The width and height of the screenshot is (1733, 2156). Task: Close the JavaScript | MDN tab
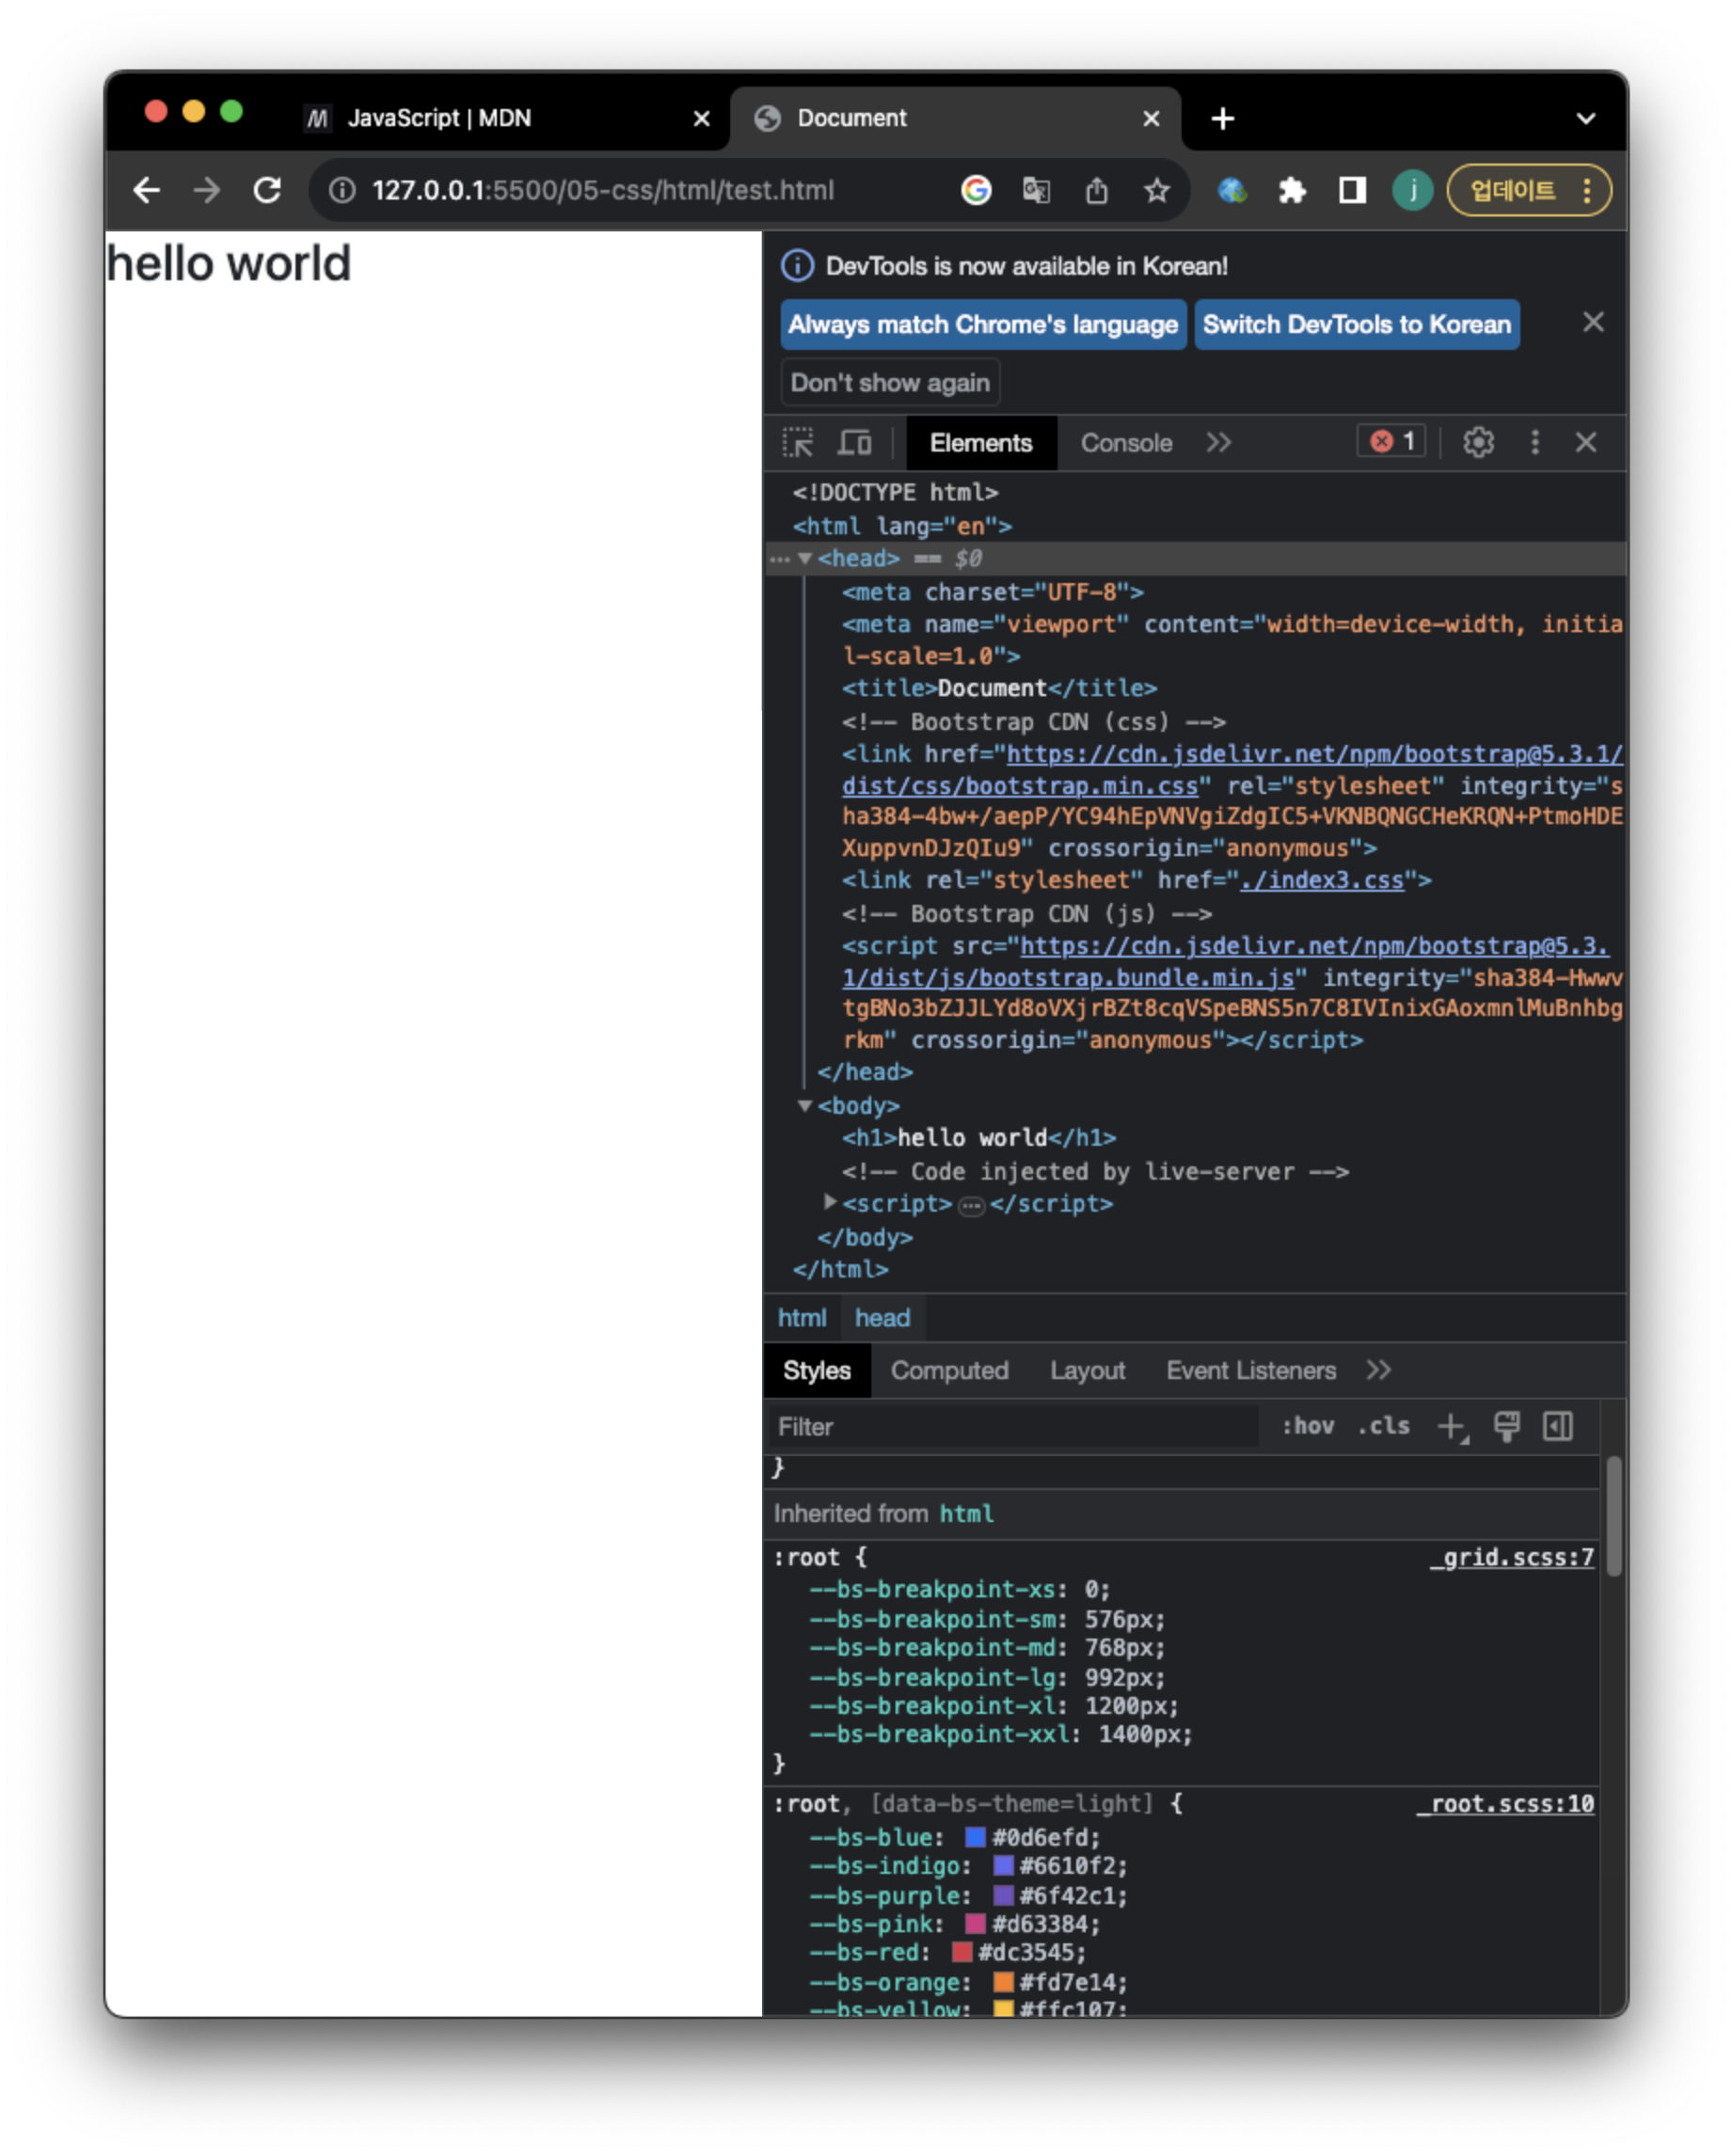tap(701, 119)
